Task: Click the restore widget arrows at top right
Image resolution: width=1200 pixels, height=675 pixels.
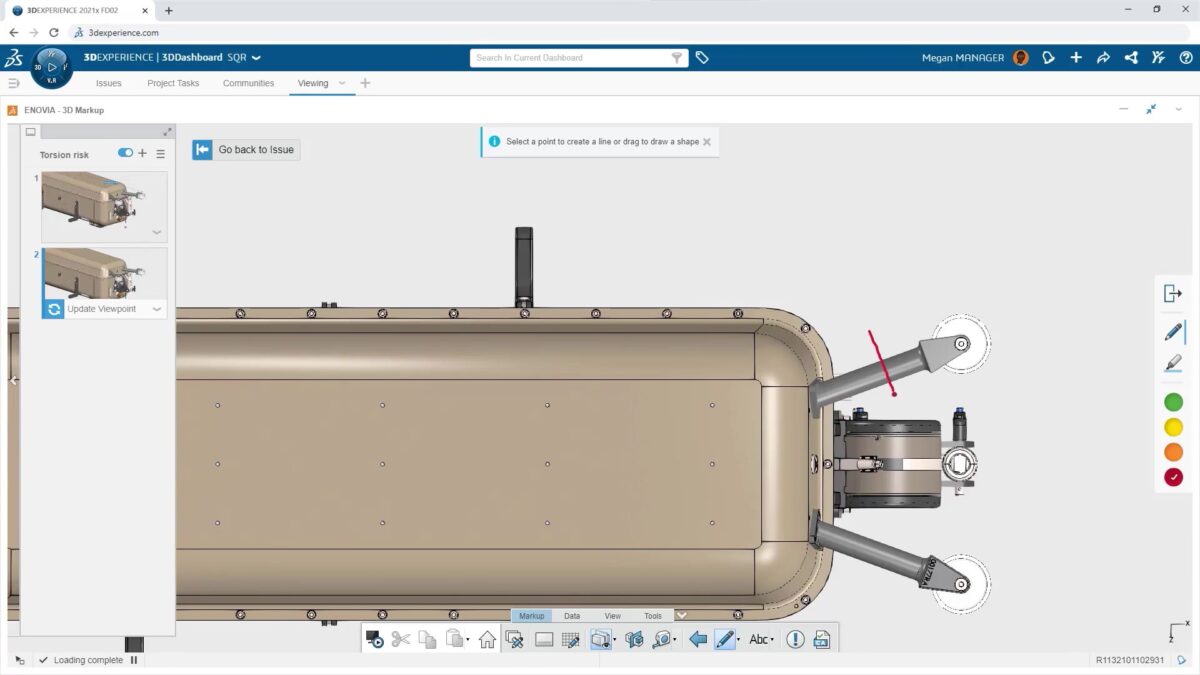Action: [x=1151, y=109]
